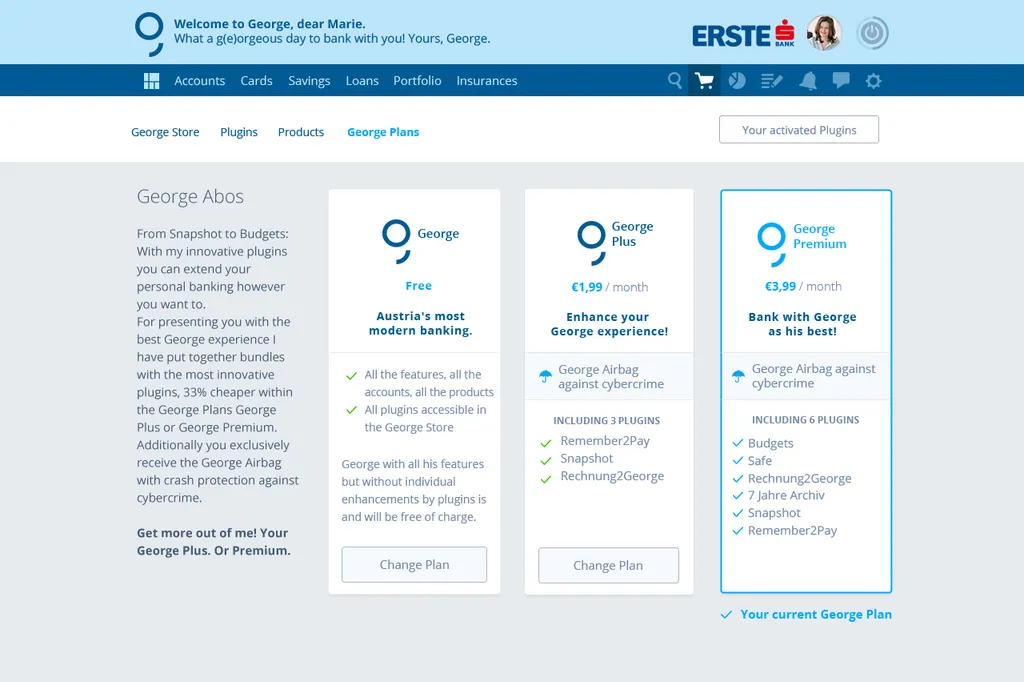Click the 7 Jahre Archiv checkmark

738,496
